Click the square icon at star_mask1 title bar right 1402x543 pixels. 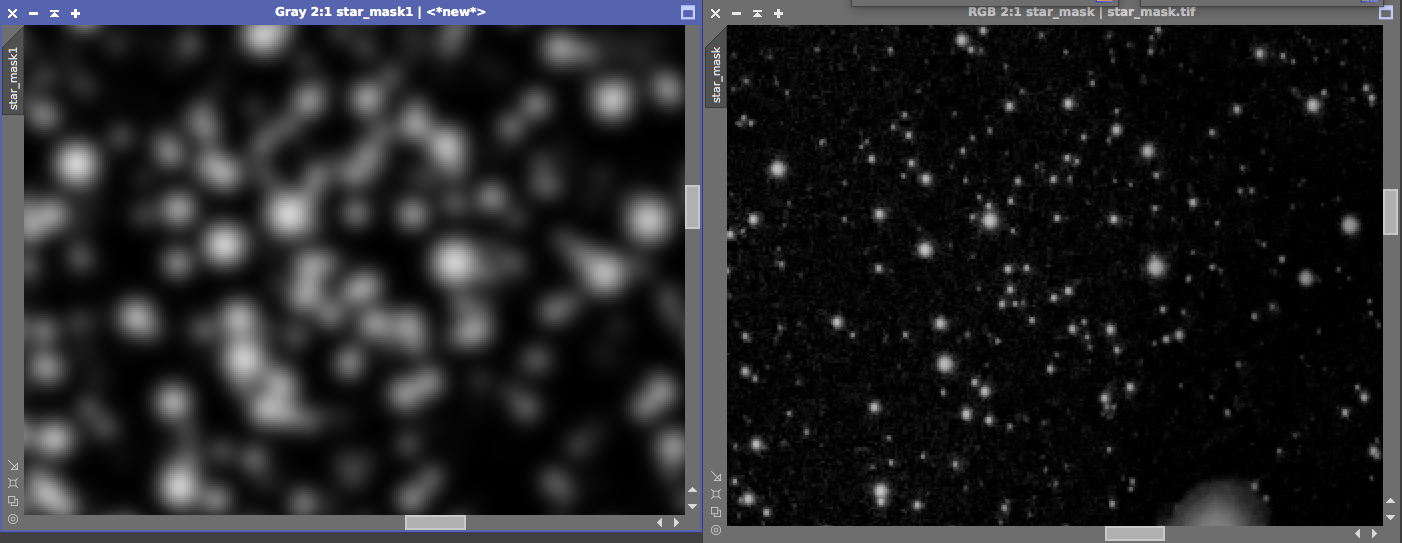687,13
